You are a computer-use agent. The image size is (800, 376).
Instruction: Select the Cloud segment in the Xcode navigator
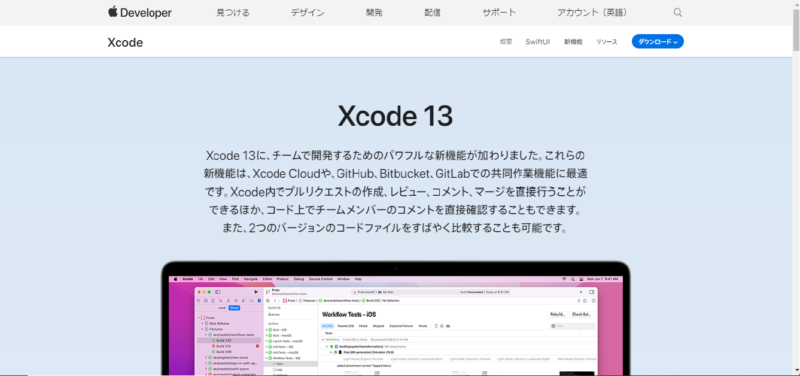(234, 308)
